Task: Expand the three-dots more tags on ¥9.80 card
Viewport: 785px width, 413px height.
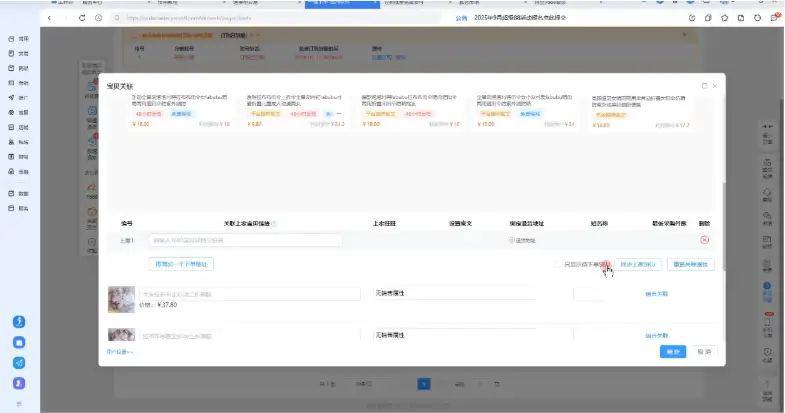Action: (339, 114)
